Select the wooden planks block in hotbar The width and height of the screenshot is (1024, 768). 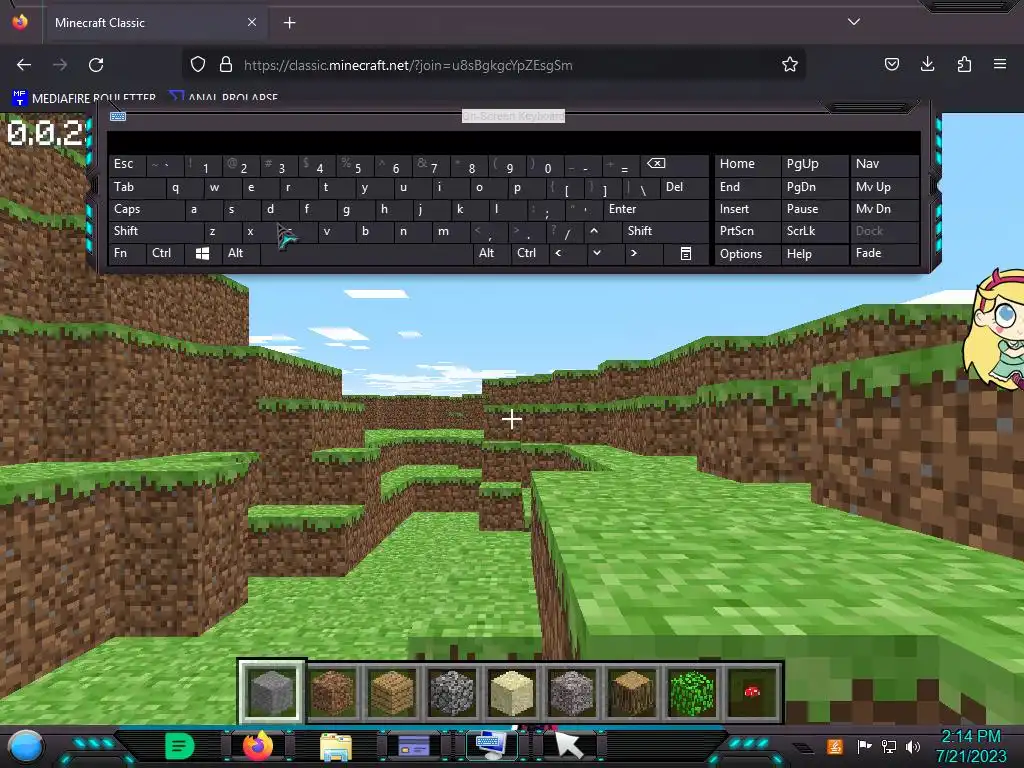(x=392, y=692)
